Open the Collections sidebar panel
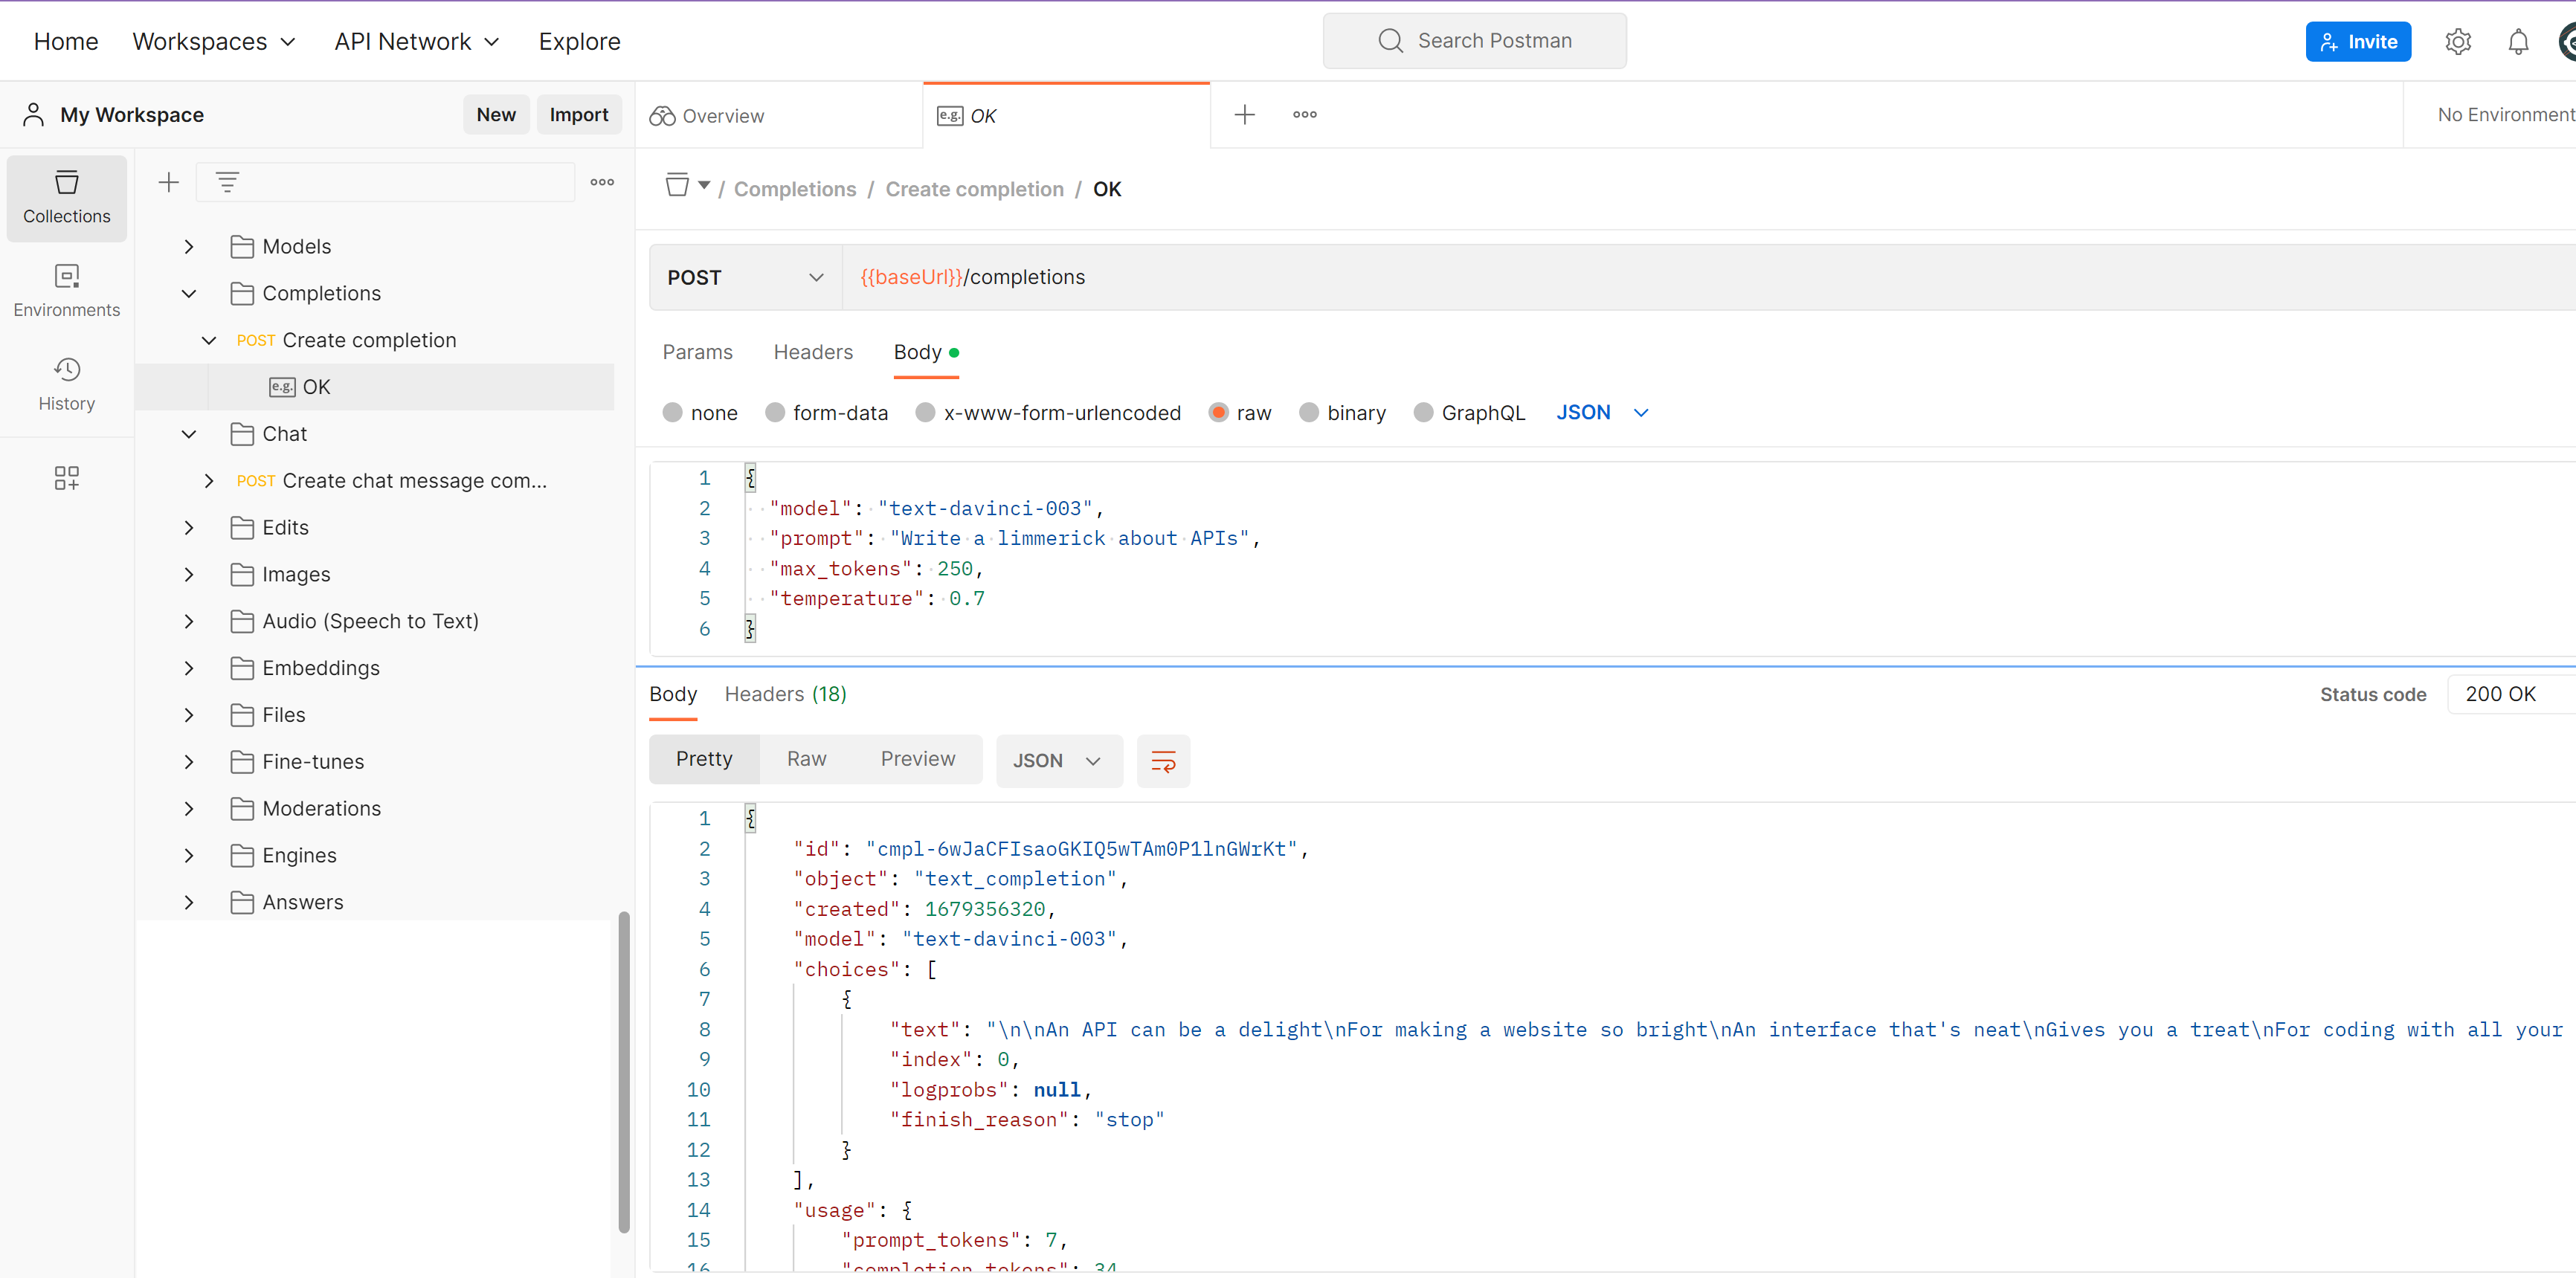Image resolution: width=2576 pixels, height=1278 pixels. coord(66,197)
